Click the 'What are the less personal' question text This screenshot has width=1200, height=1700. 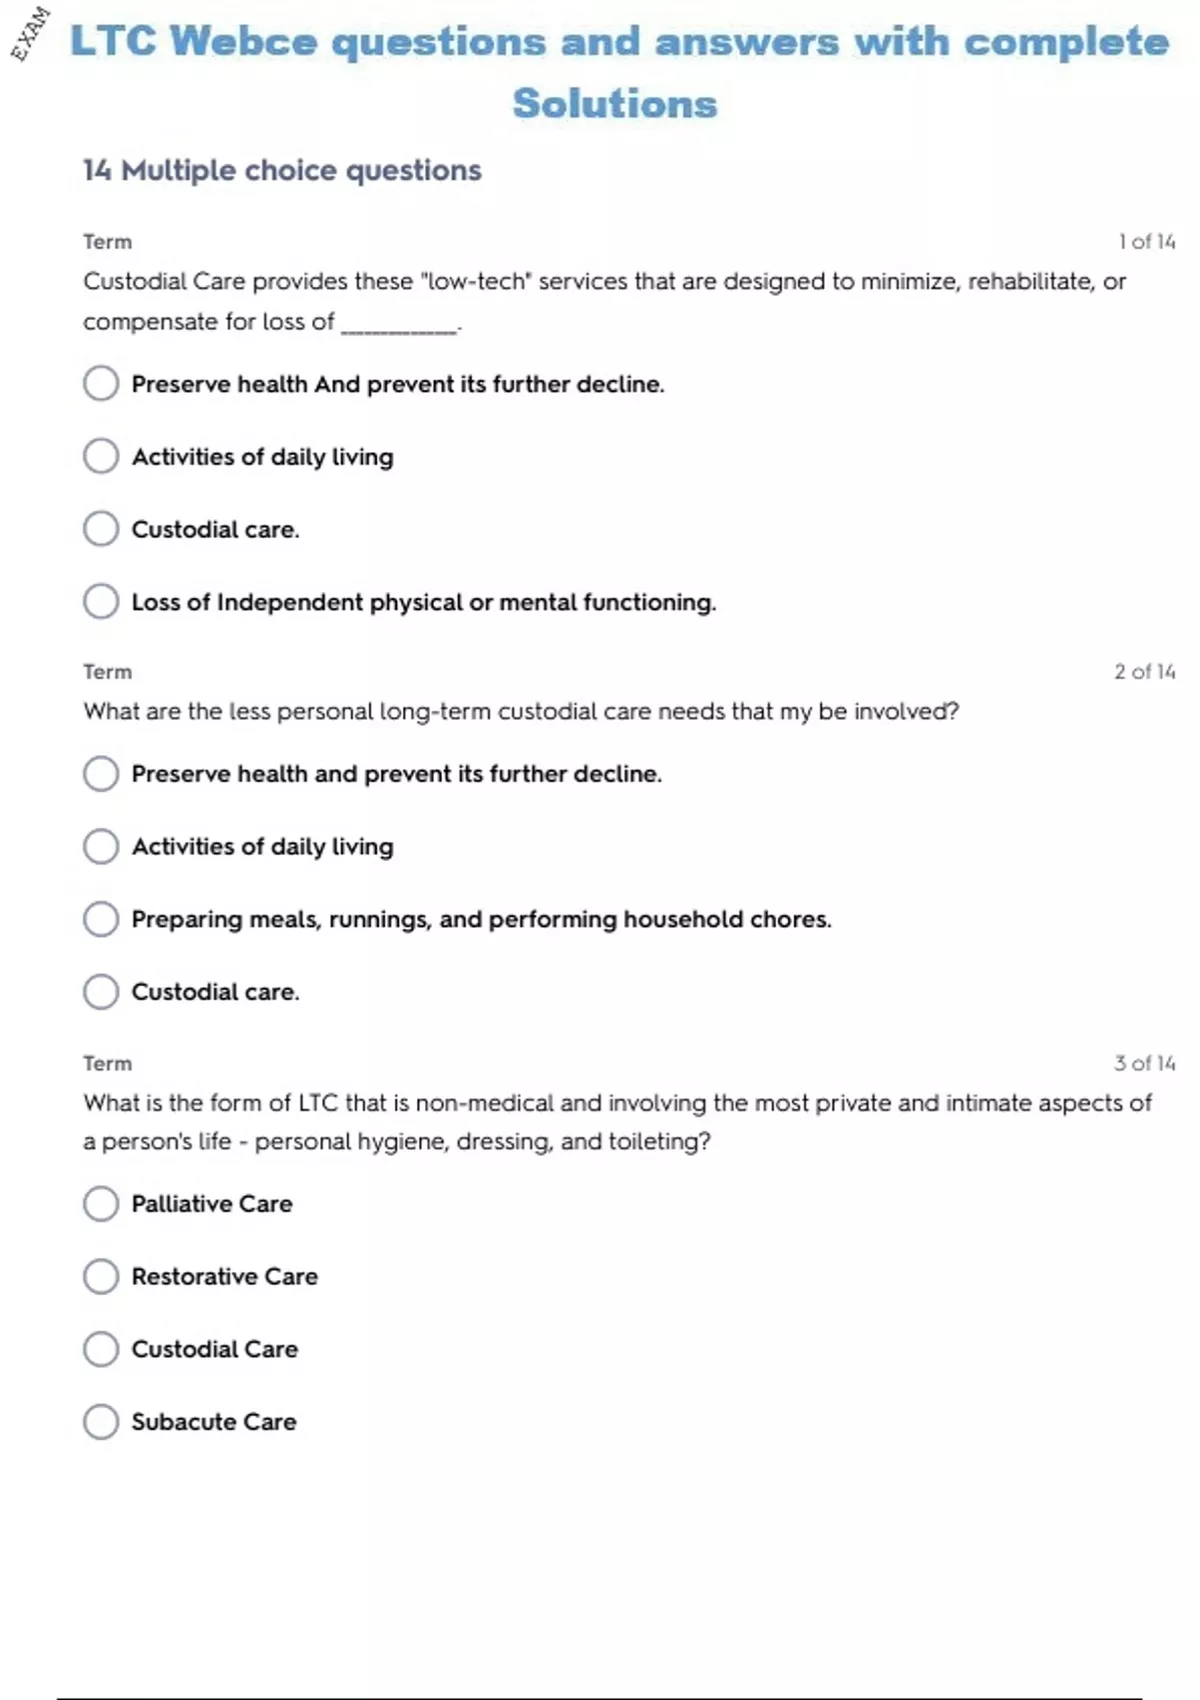tap(521, 711)
